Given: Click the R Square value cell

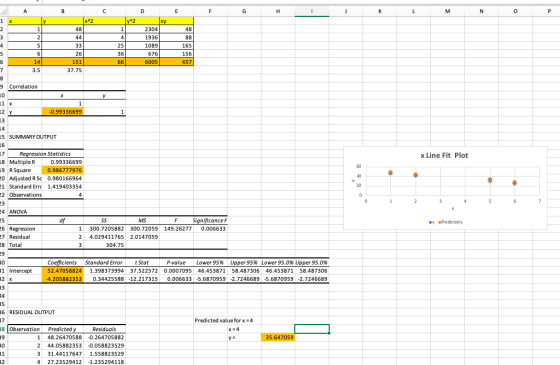Looking at the screenshot, I should pyautogui.click(x=63, y=170).
